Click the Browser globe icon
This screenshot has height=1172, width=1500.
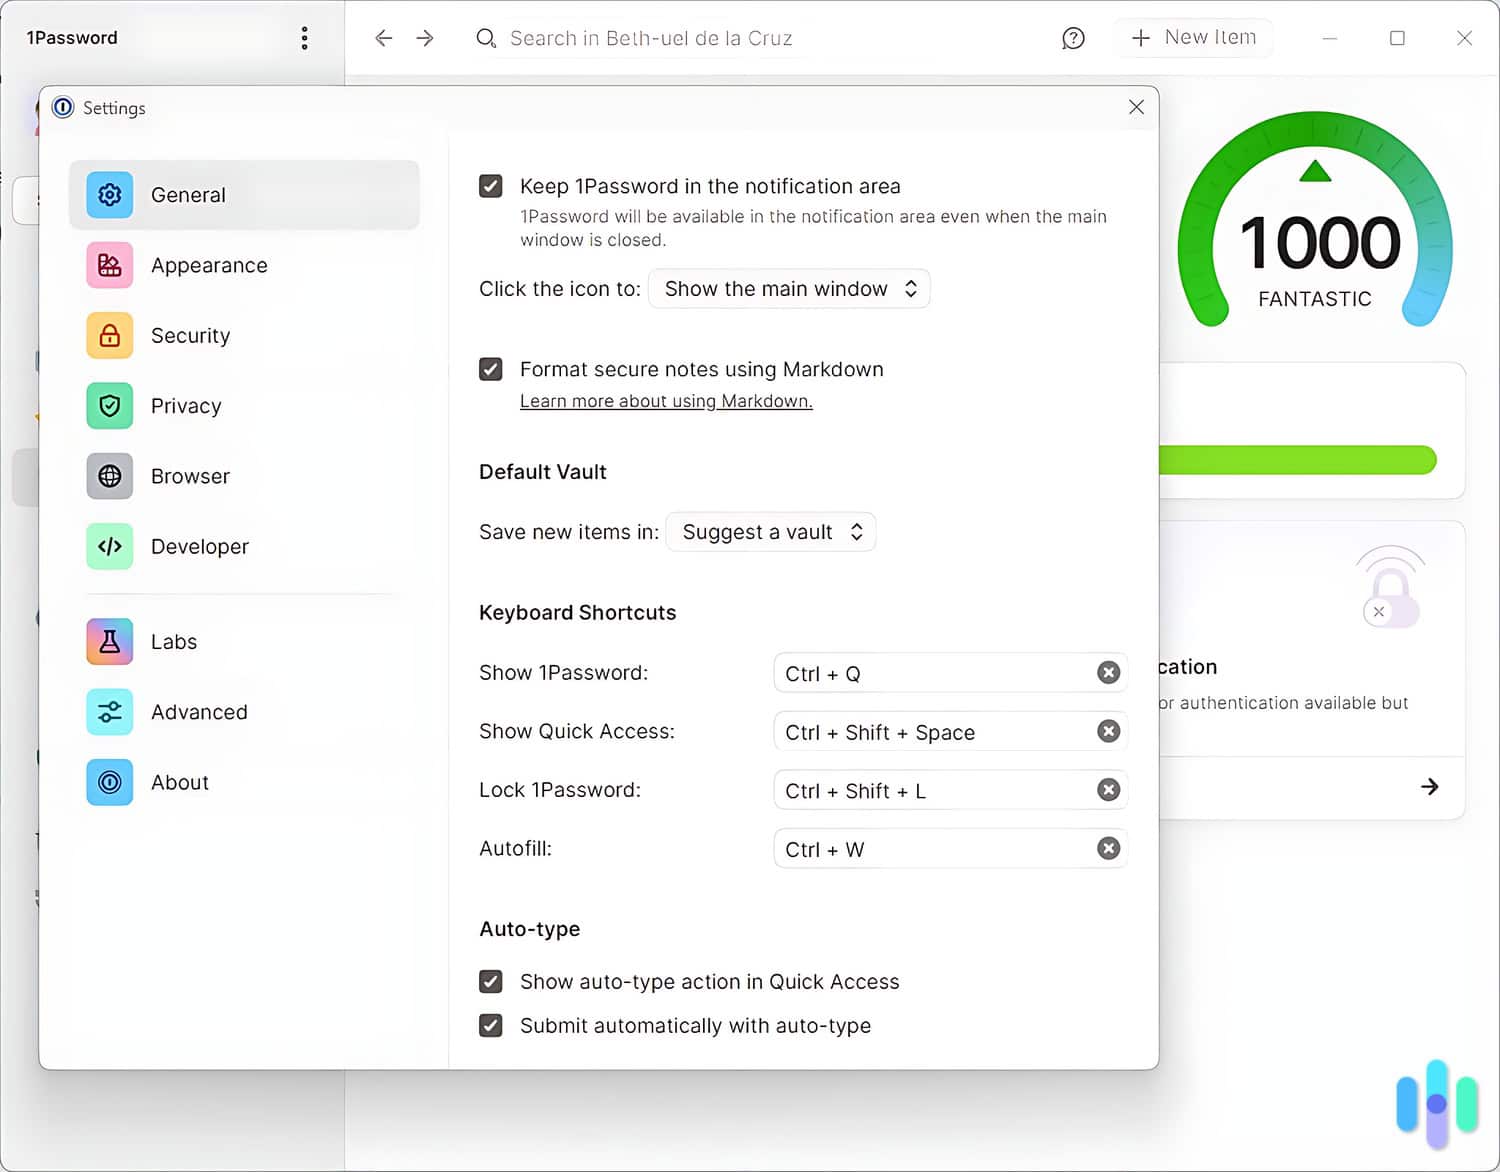[x=109, y=476]
